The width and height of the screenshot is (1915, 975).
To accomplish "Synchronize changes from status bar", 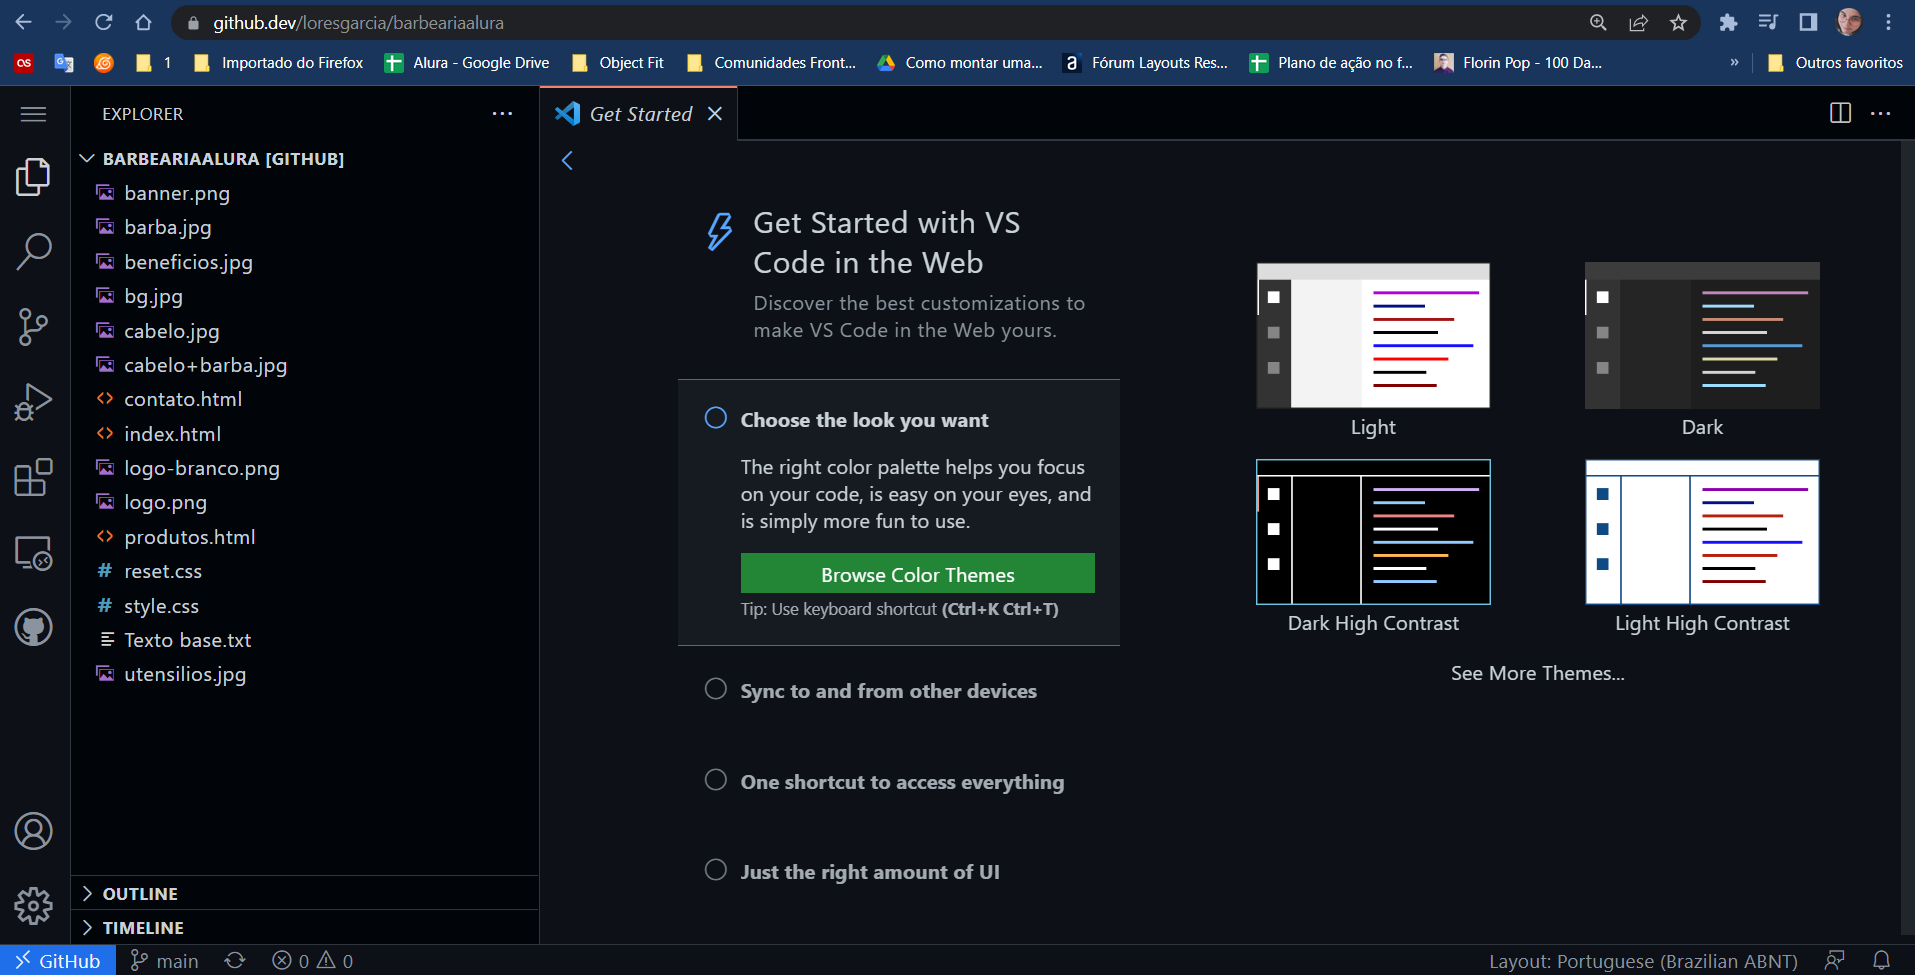I will tap(235, 961).
